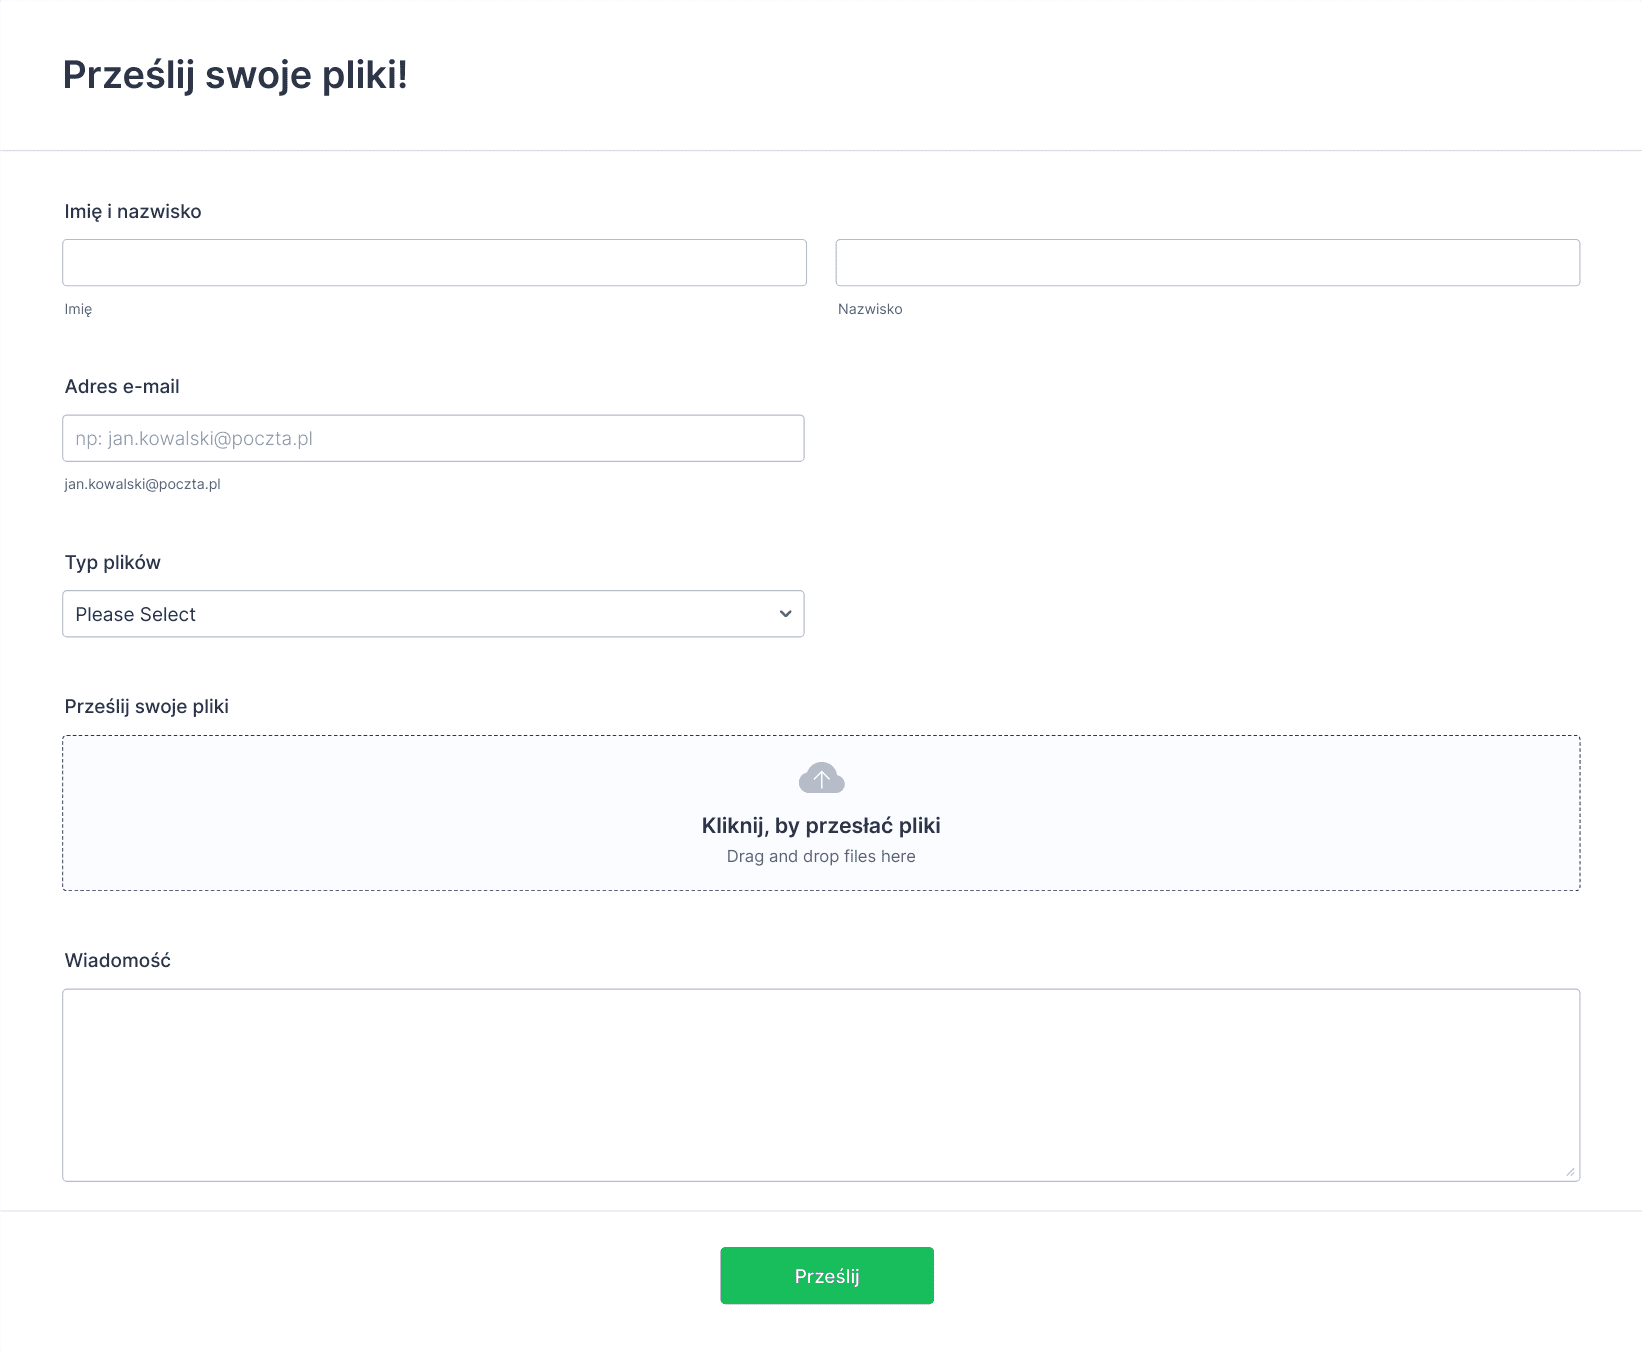Click the Adres e-mail label
The width and height of the screenshot is (1642, 1351).
[x=122, y=387]
